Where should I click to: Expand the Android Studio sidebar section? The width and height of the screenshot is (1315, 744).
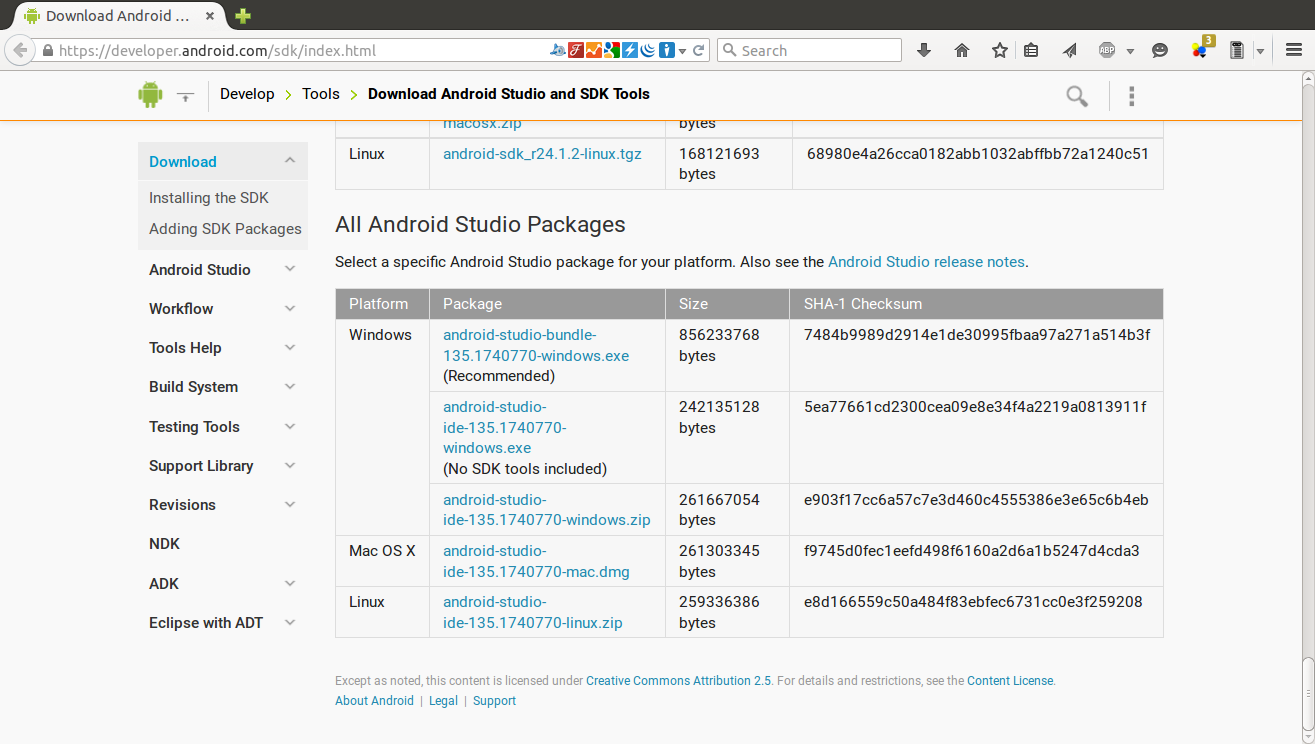point(290,269)
